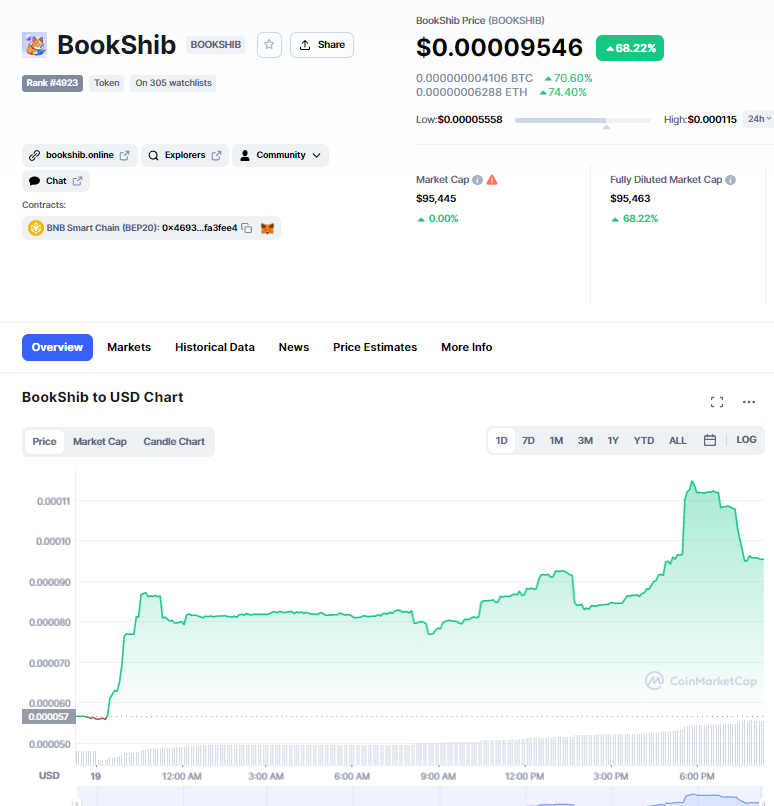Click the Community person icon
Image resolution: width=774 pixels, height=806 pixels.
click(245, 155)
